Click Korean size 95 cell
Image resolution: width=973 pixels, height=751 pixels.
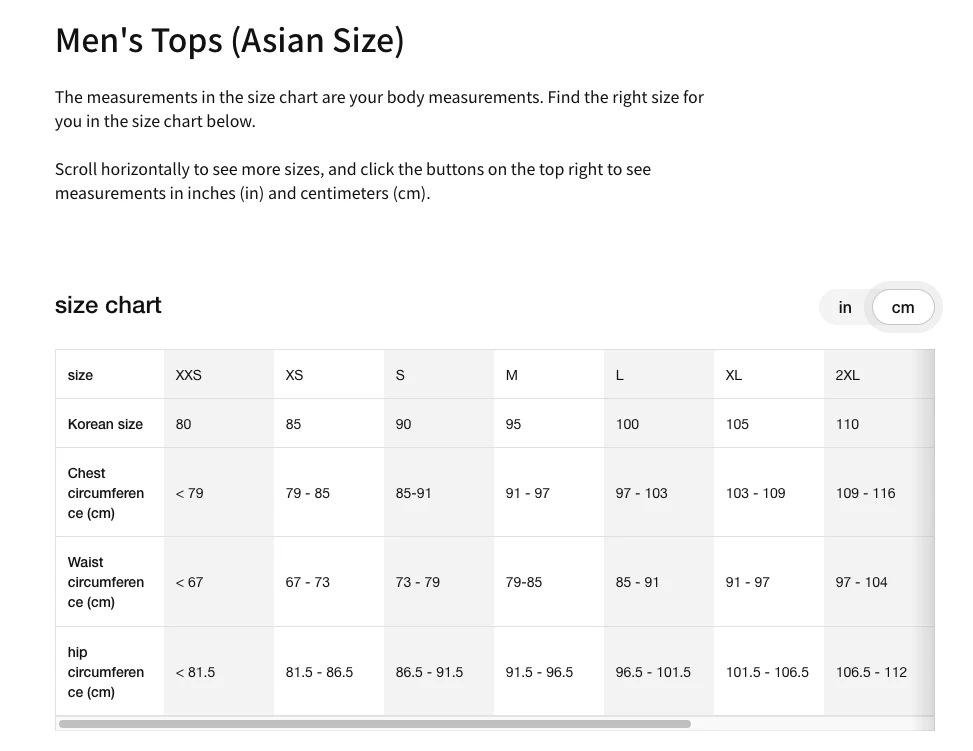513,424
